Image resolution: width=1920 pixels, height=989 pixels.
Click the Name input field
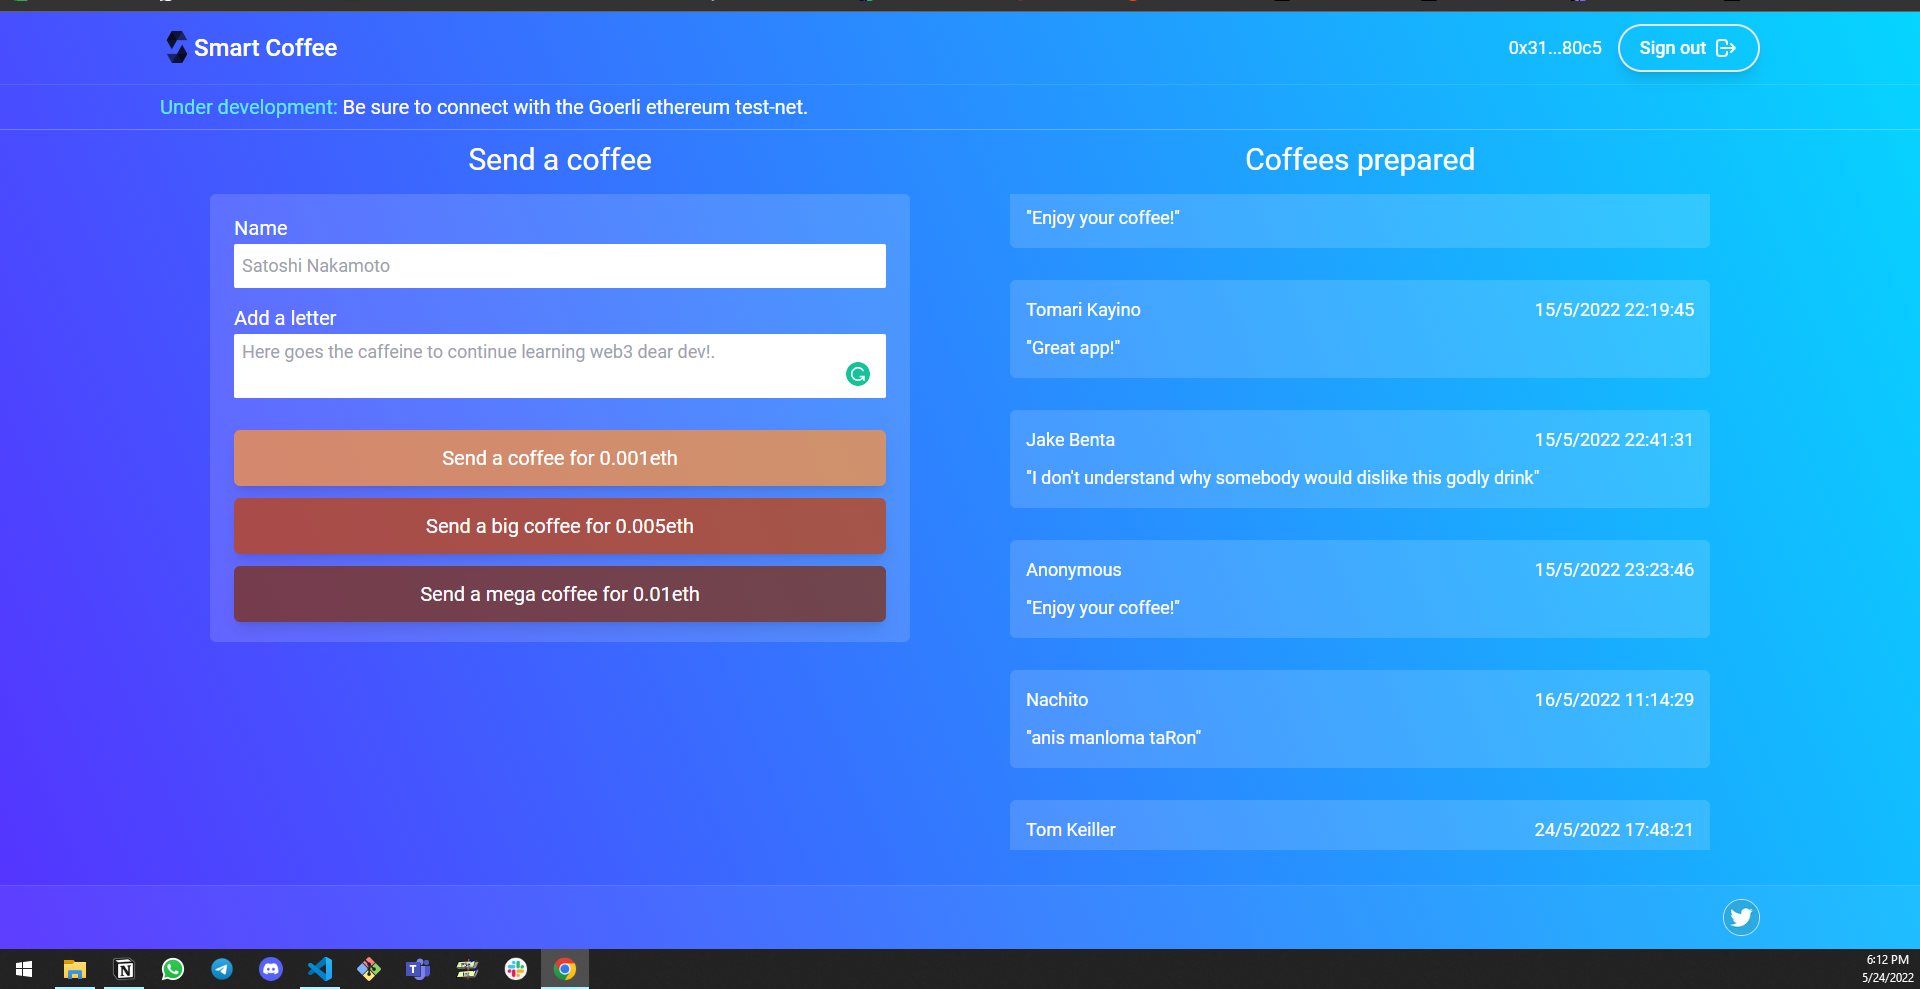(559, 266)
